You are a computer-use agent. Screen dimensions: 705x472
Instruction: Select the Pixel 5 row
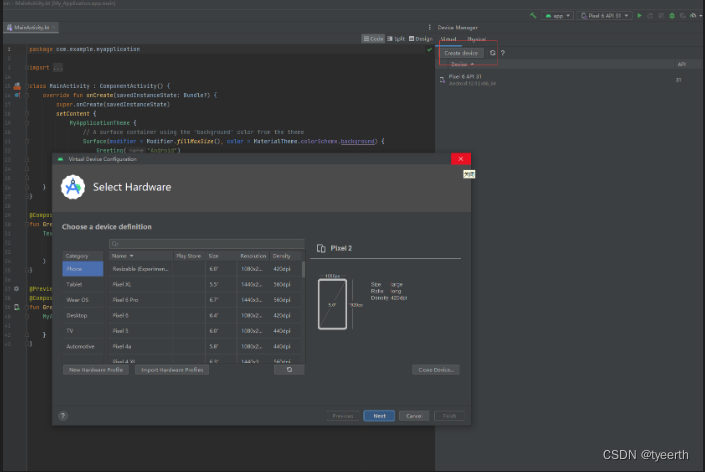pos(205,331)
